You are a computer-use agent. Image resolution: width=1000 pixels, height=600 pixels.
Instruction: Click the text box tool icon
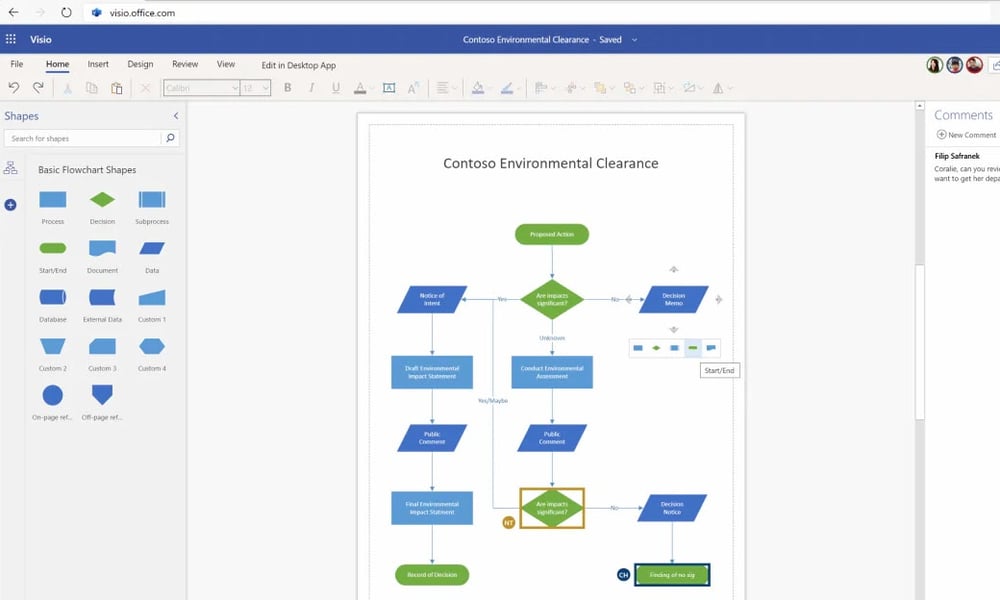389,88
